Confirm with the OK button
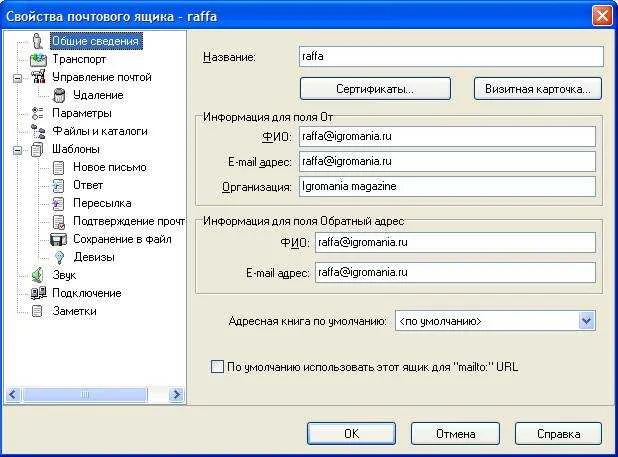618x457 pixels. (x=351, y=434)
